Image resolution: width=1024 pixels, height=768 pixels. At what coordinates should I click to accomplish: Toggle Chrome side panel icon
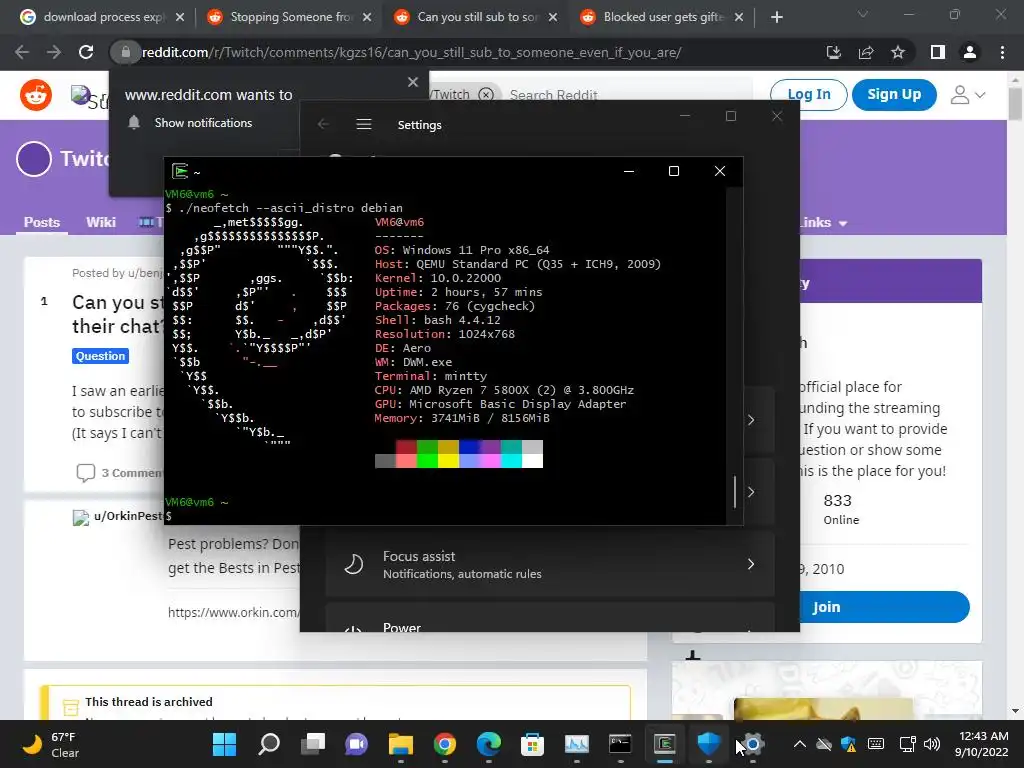point(938,52)
